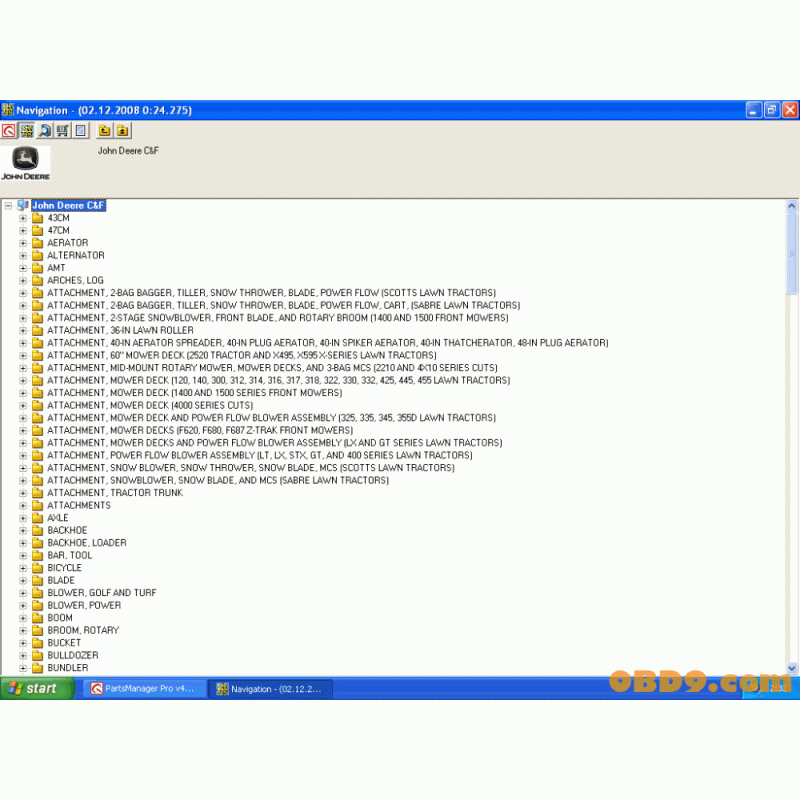Select MOWER DECKS F620, F680, F687 Z-TRAK entry
The image size is (800, 800).
(x=200, y=431)
